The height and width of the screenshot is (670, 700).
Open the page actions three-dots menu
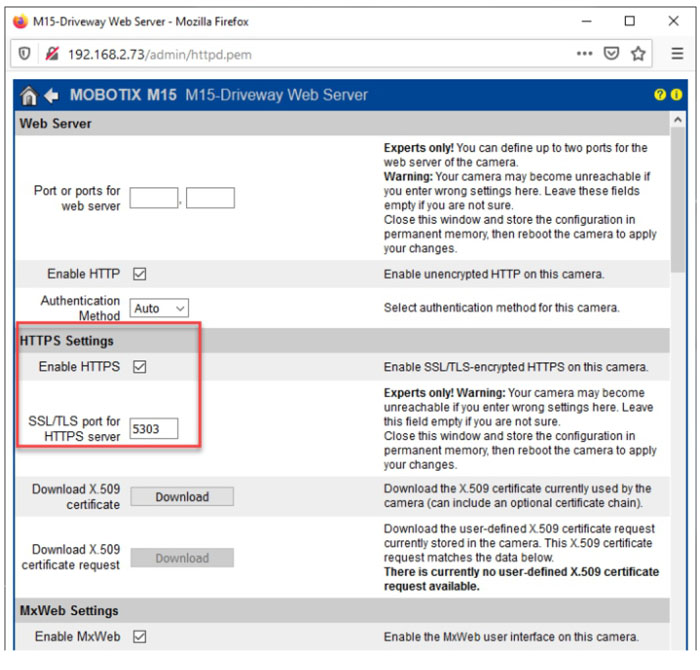[584, 54]
